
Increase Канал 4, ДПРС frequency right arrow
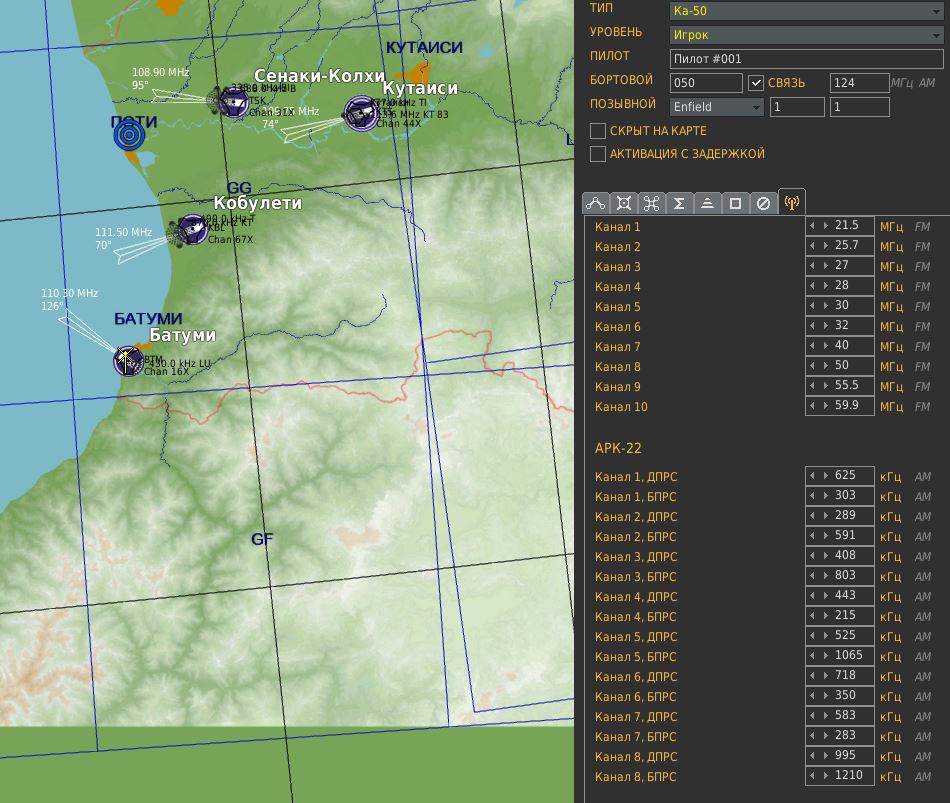[x=825, y=596]
